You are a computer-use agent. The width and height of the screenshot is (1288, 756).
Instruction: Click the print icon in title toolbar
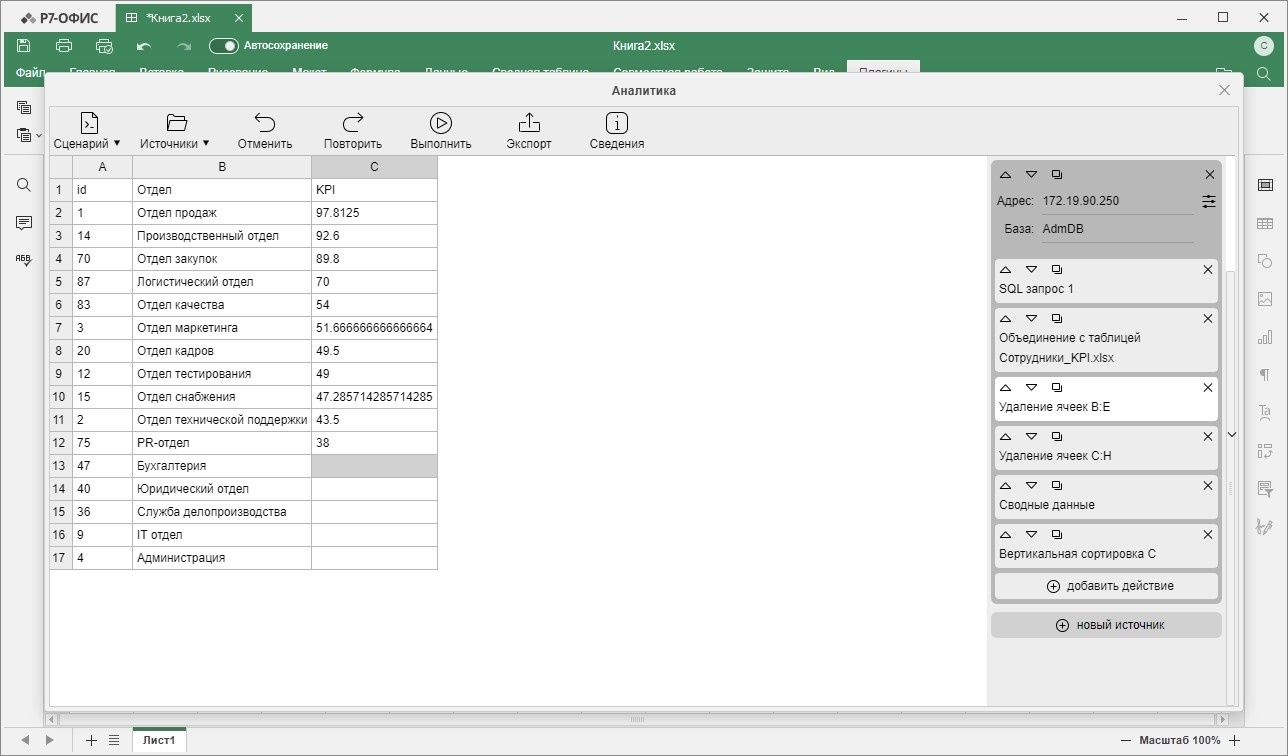pos(64,46)
